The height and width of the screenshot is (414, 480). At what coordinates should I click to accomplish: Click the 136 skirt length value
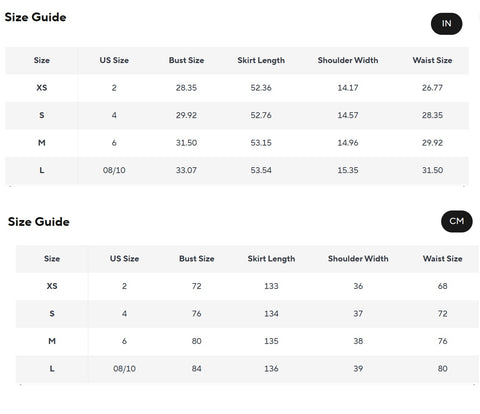[x=271, y=369]
